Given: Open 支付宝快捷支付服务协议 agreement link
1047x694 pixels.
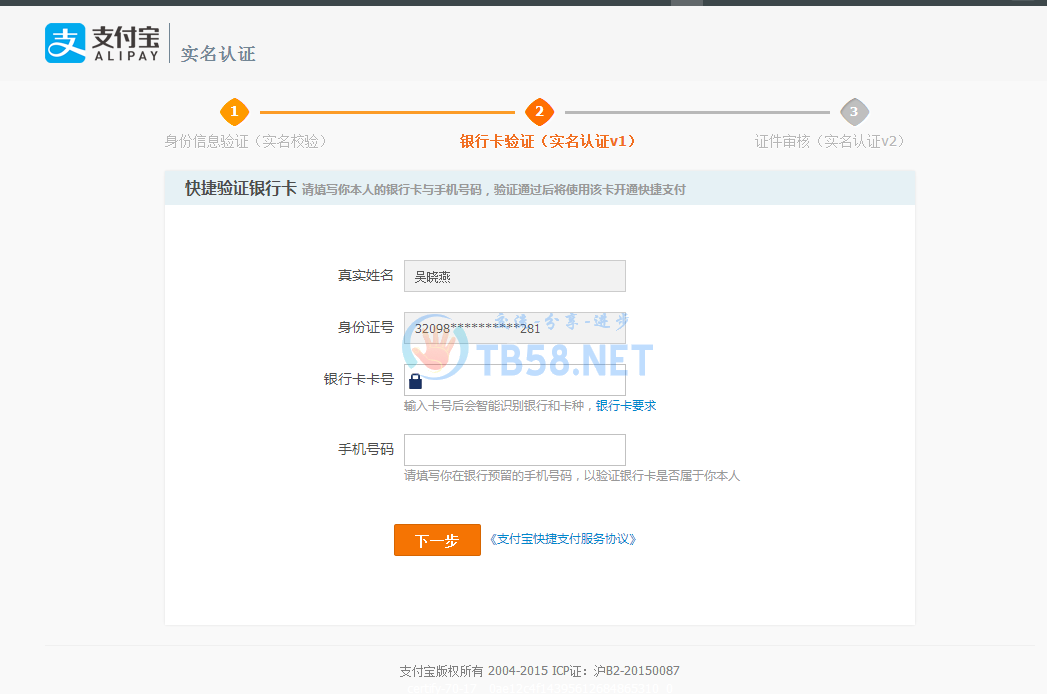Looking at the screenshot, I should (x=563, y=539).
